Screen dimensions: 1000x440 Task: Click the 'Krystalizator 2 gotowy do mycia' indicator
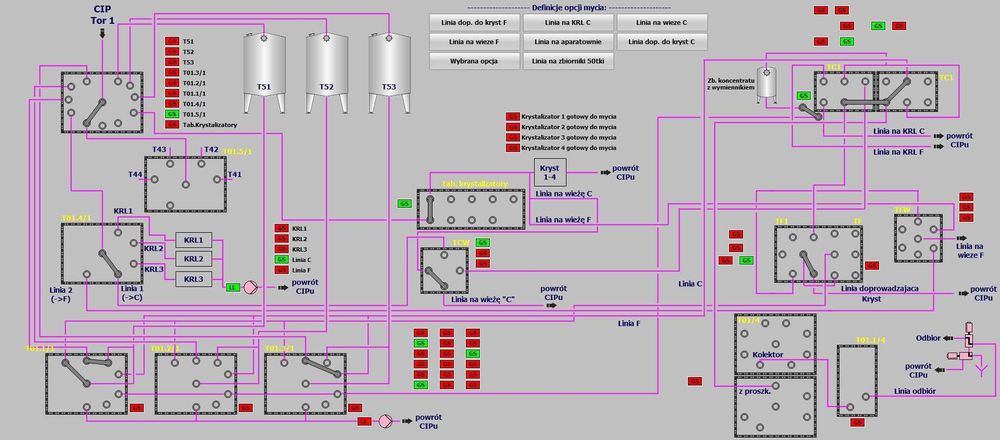pos(513,127)
